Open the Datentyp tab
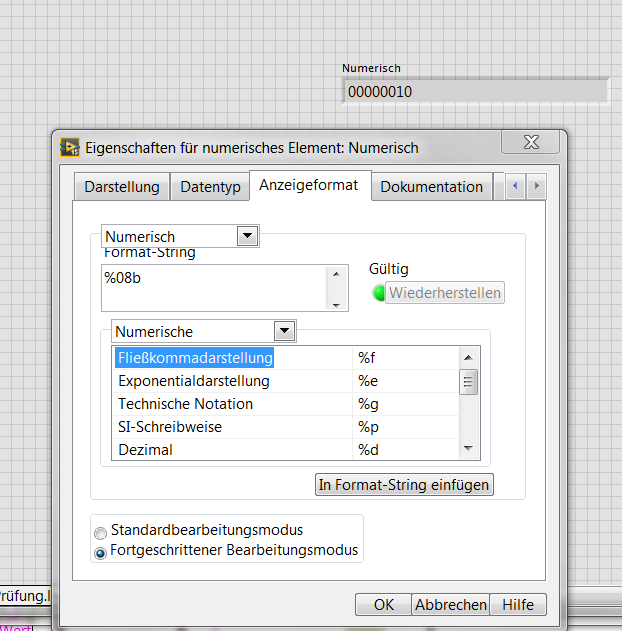 pos(210,187)
